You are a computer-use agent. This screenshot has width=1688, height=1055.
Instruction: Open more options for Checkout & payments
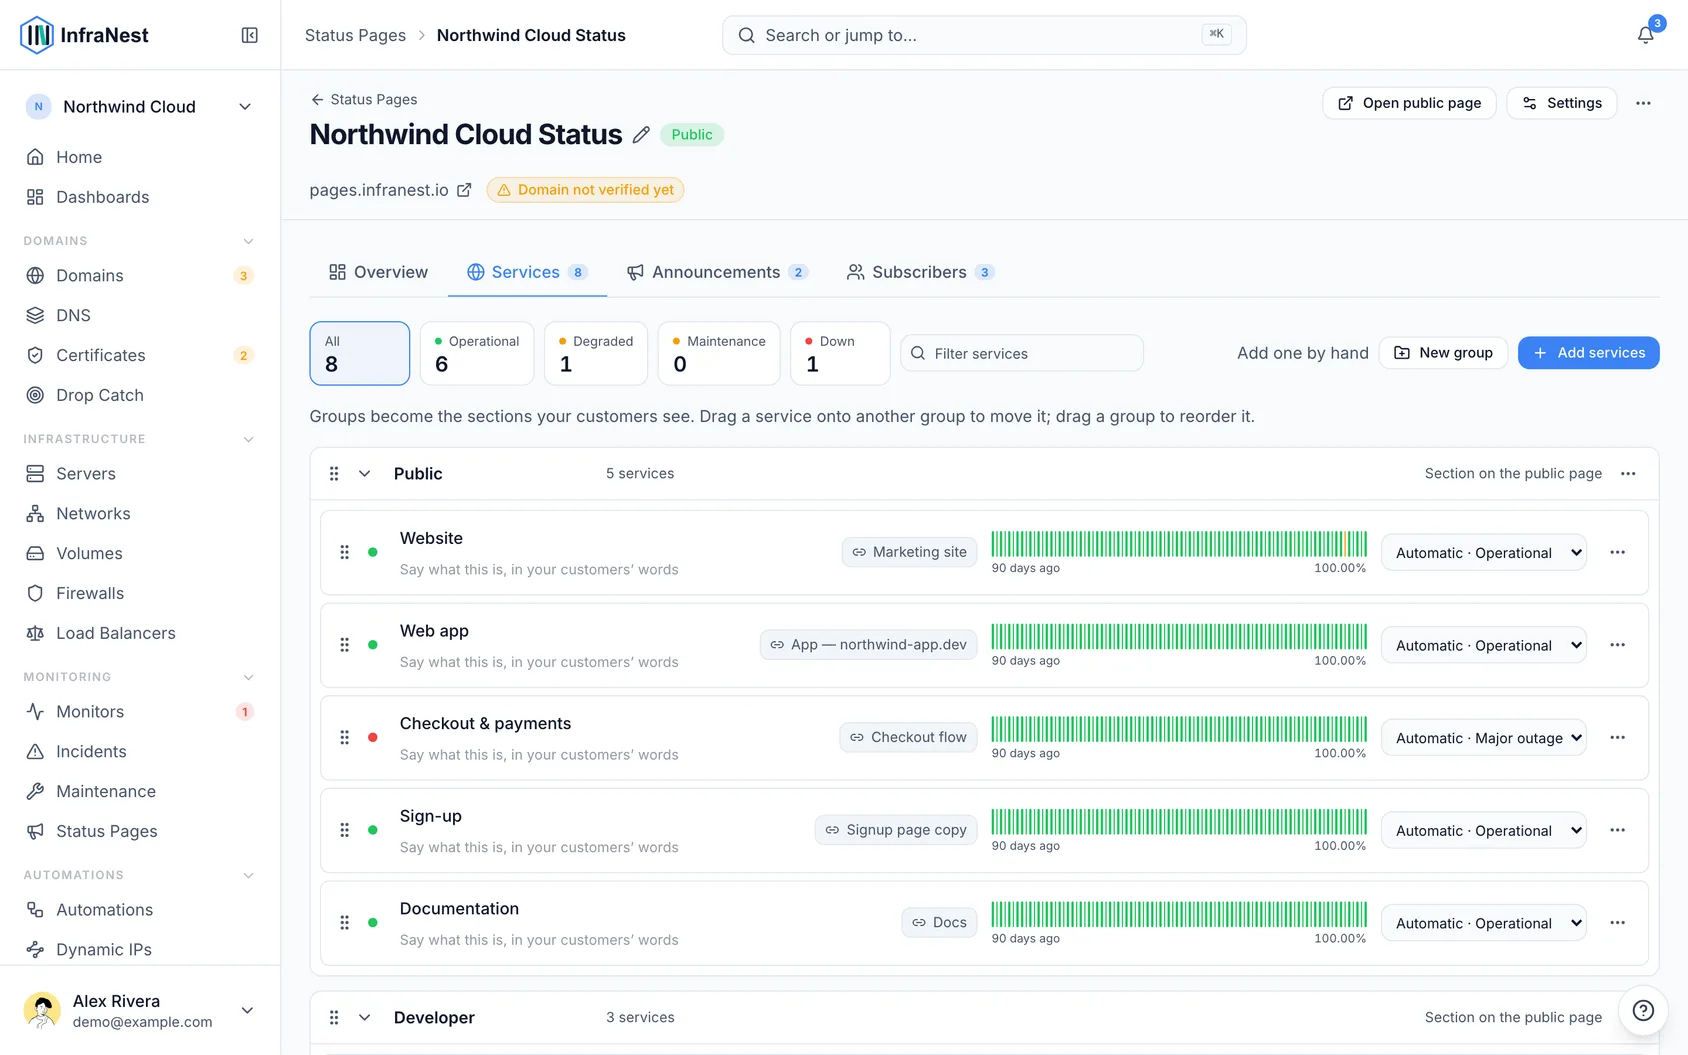pyautogui.click(x=1617, y=737)
